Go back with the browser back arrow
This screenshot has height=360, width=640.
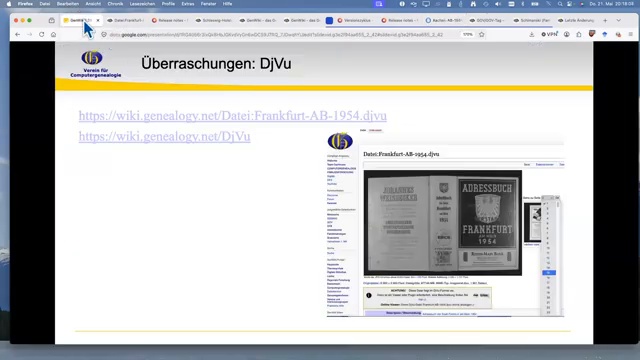coord(18,35)
